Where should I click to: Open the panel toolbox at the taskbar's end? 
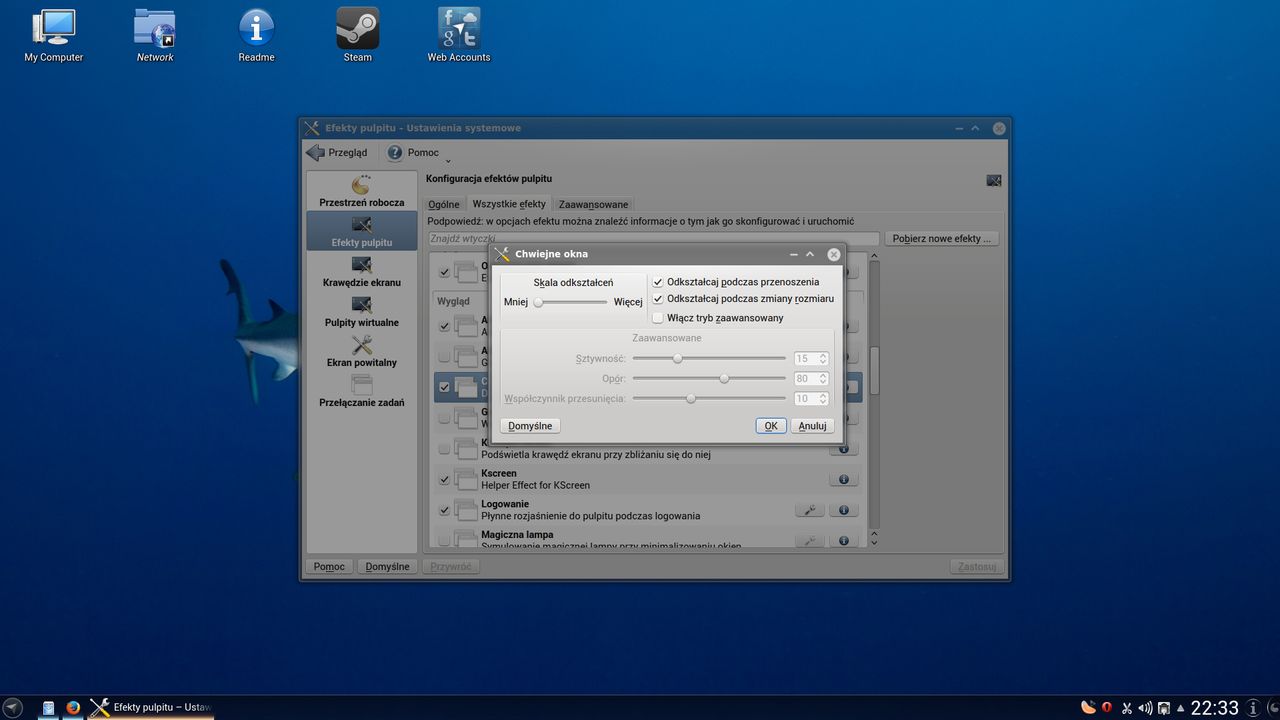[x=1271, y=708]
